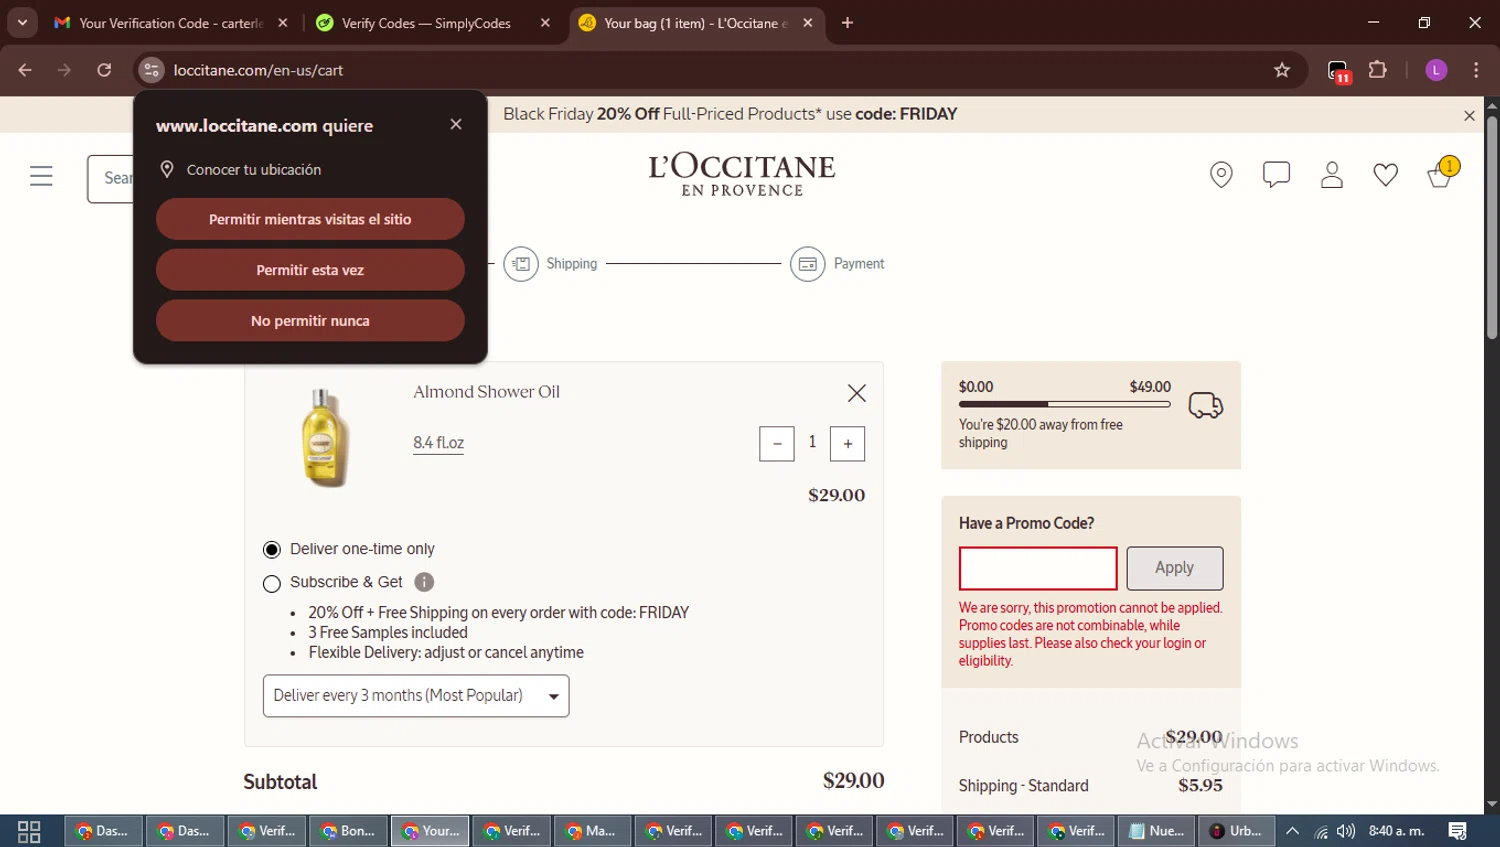
Task: Click the delivery truck icon
Action: click(x=1206, y=405)
